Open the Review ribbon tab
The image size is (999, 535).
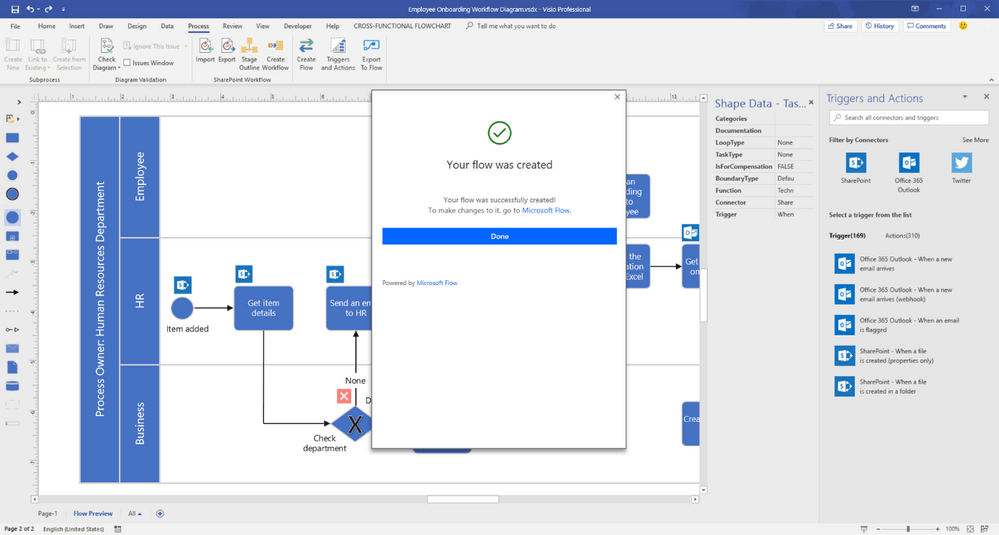(x=232, y=26)
